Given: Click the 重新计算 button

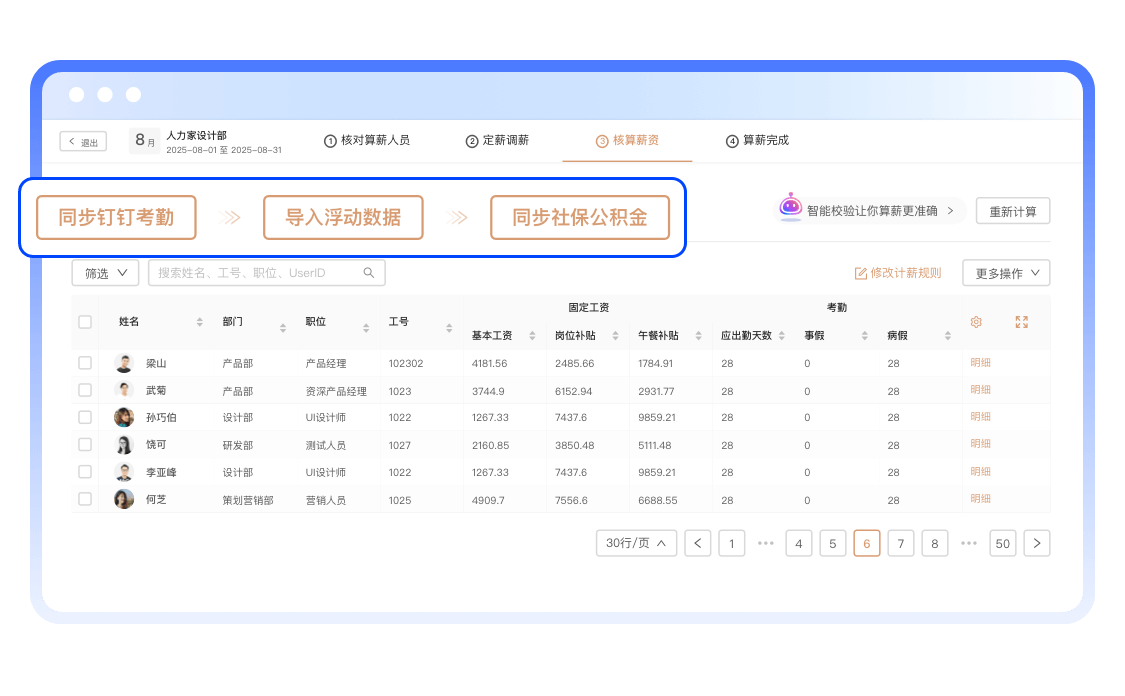Looking at the screenshot, I should coord(1012,211).
